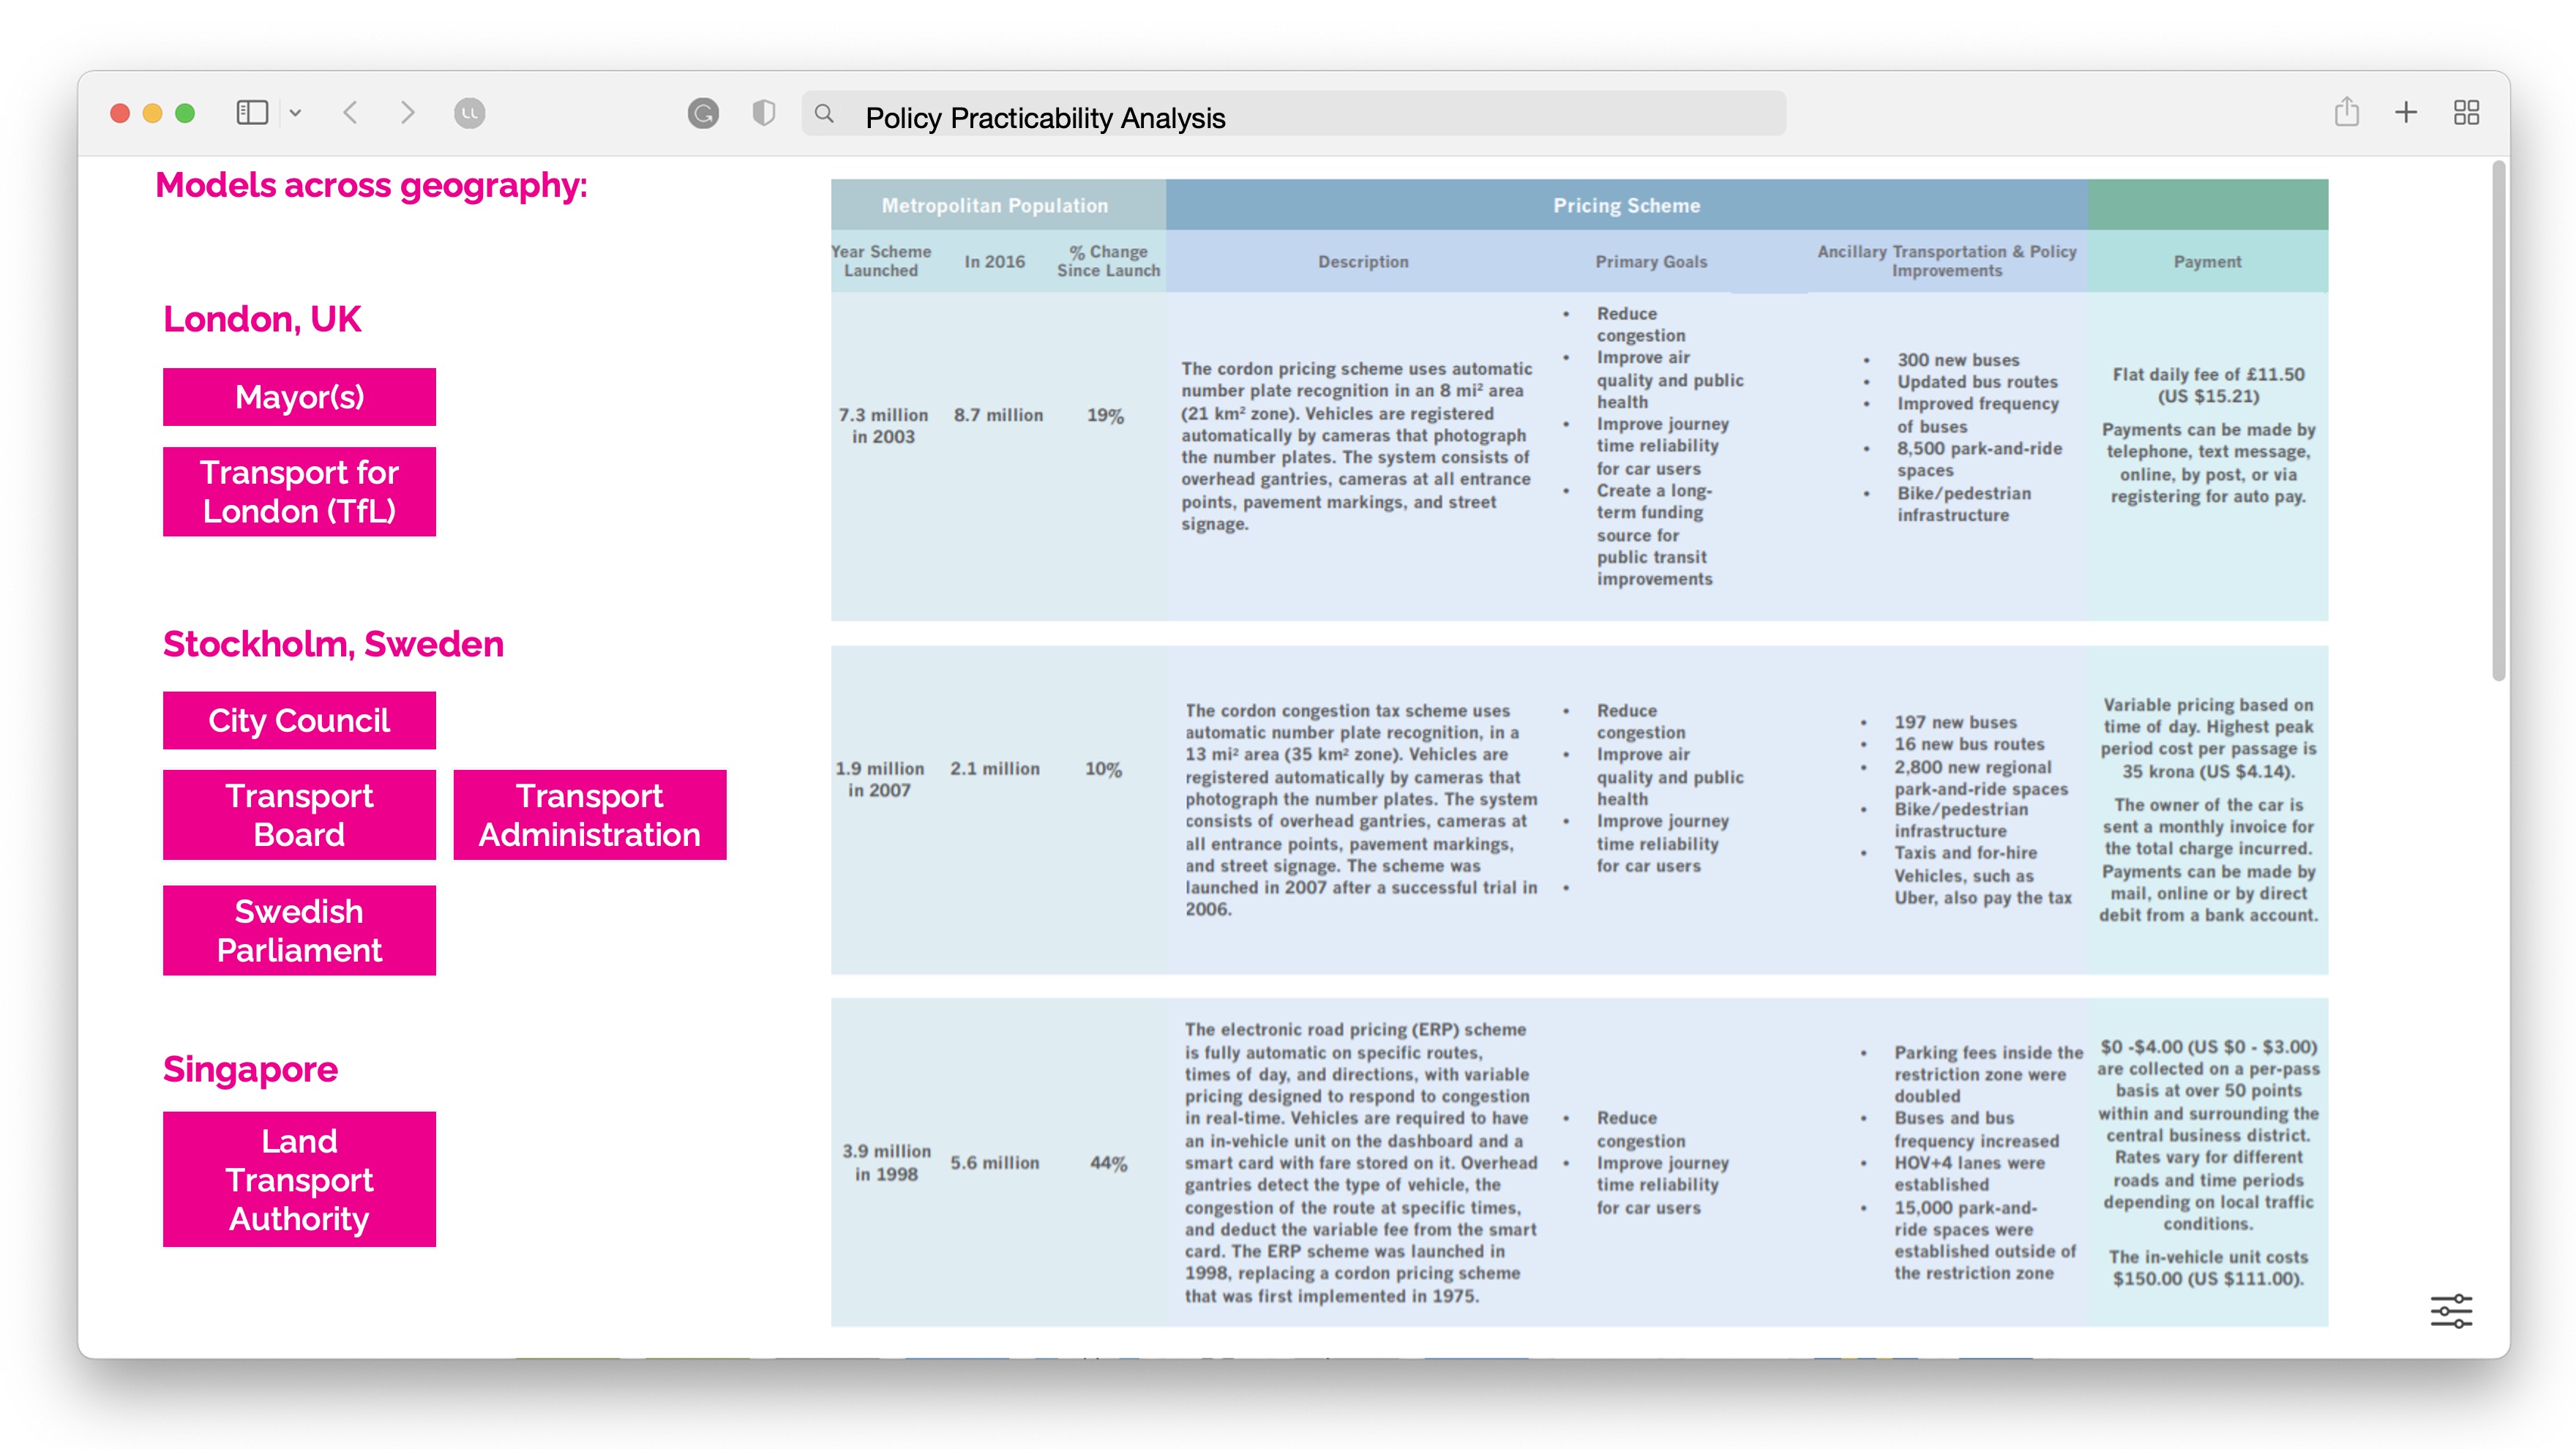Select the Transport for London (TfL) box
Screen dimensions: 2576x1449
pos(299,491)
